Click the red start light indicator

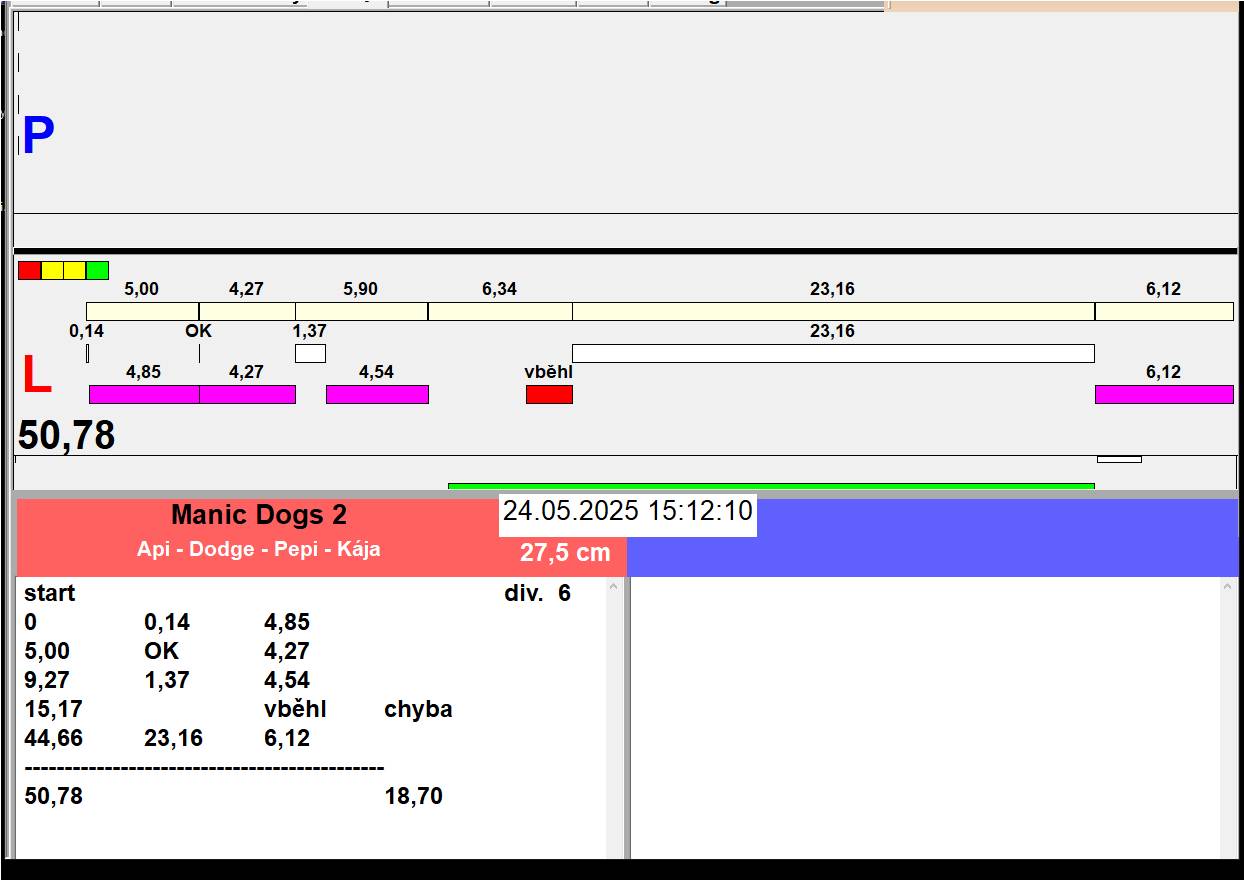[x=29, y=270]
